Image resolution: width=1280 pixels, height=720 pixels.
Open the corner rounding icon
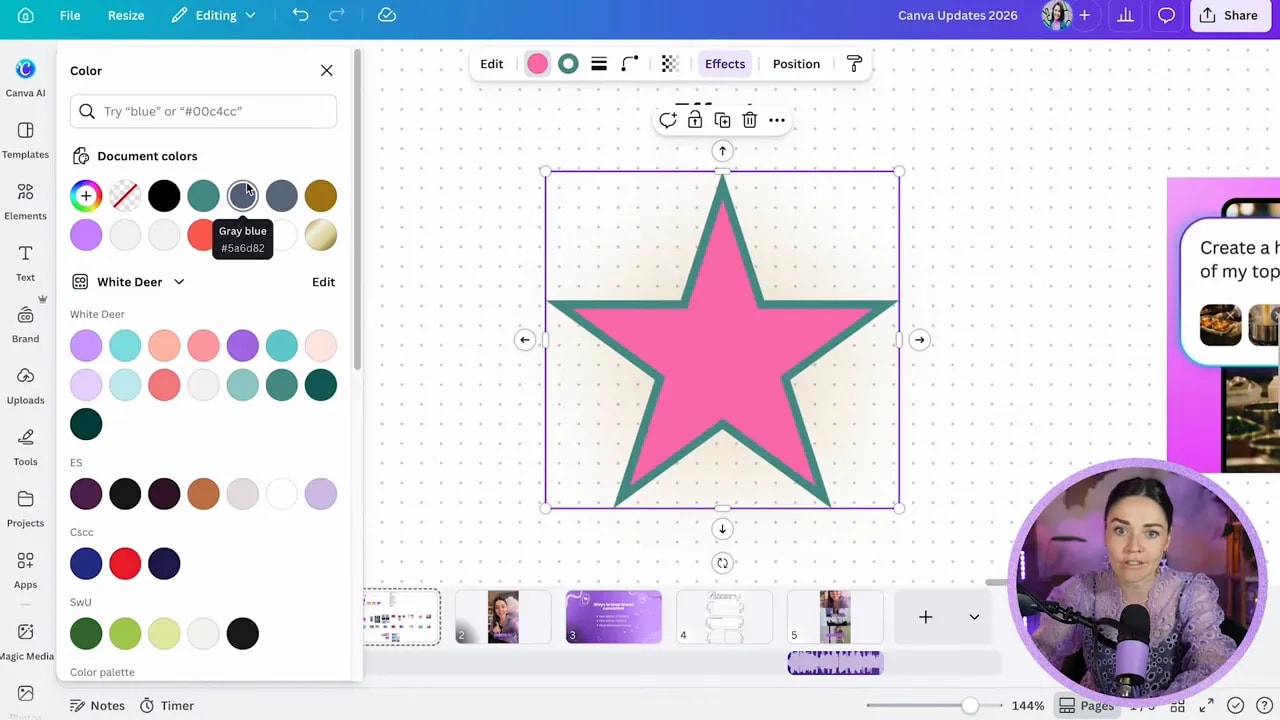(x=630, y=64)
